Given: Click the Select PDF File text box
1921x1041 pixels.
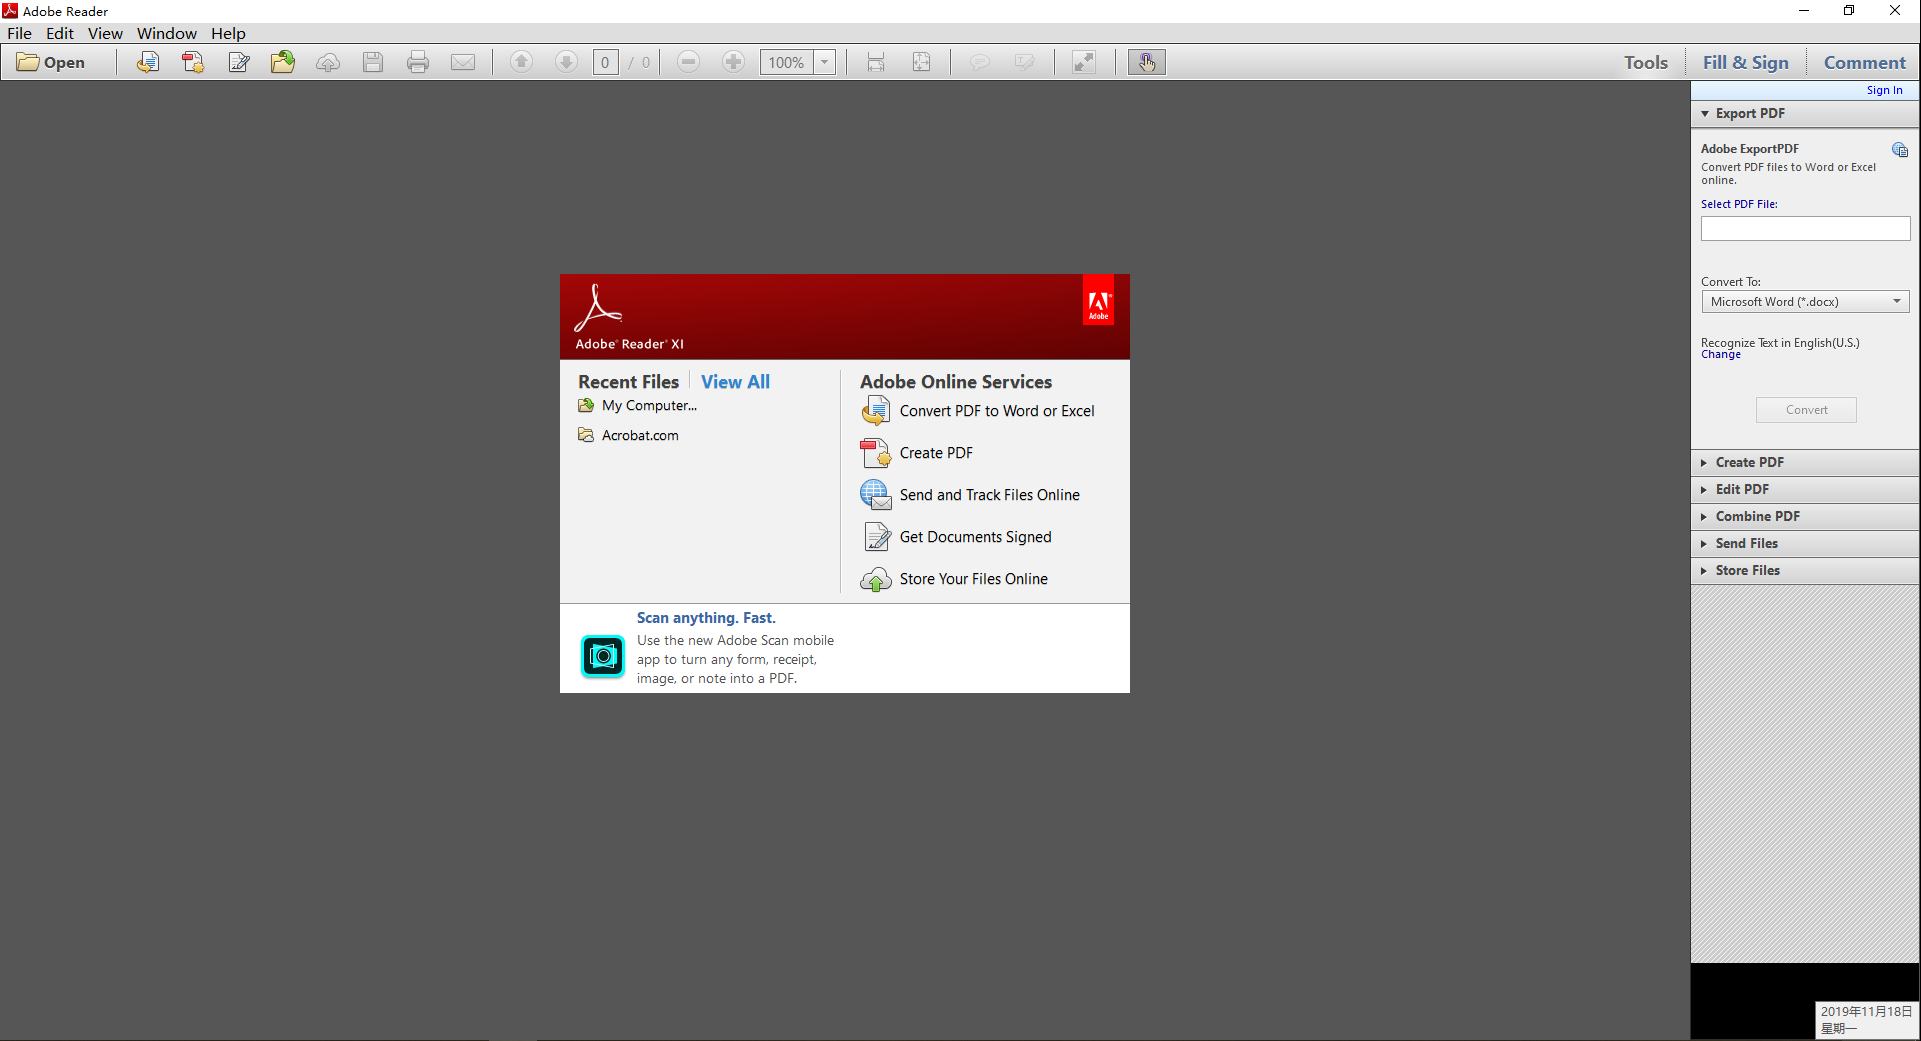Looking at the screenshot, I should pyautogui.click(x=1805, y=229).
